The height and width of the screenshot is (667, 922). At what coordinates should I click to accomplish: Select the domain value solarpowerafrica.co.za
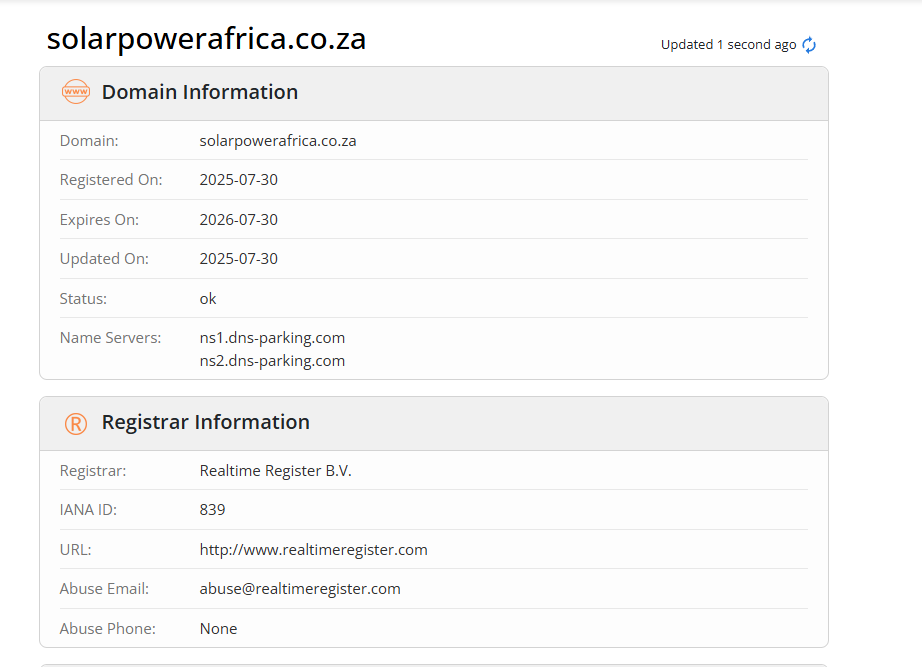click(278, 141)
